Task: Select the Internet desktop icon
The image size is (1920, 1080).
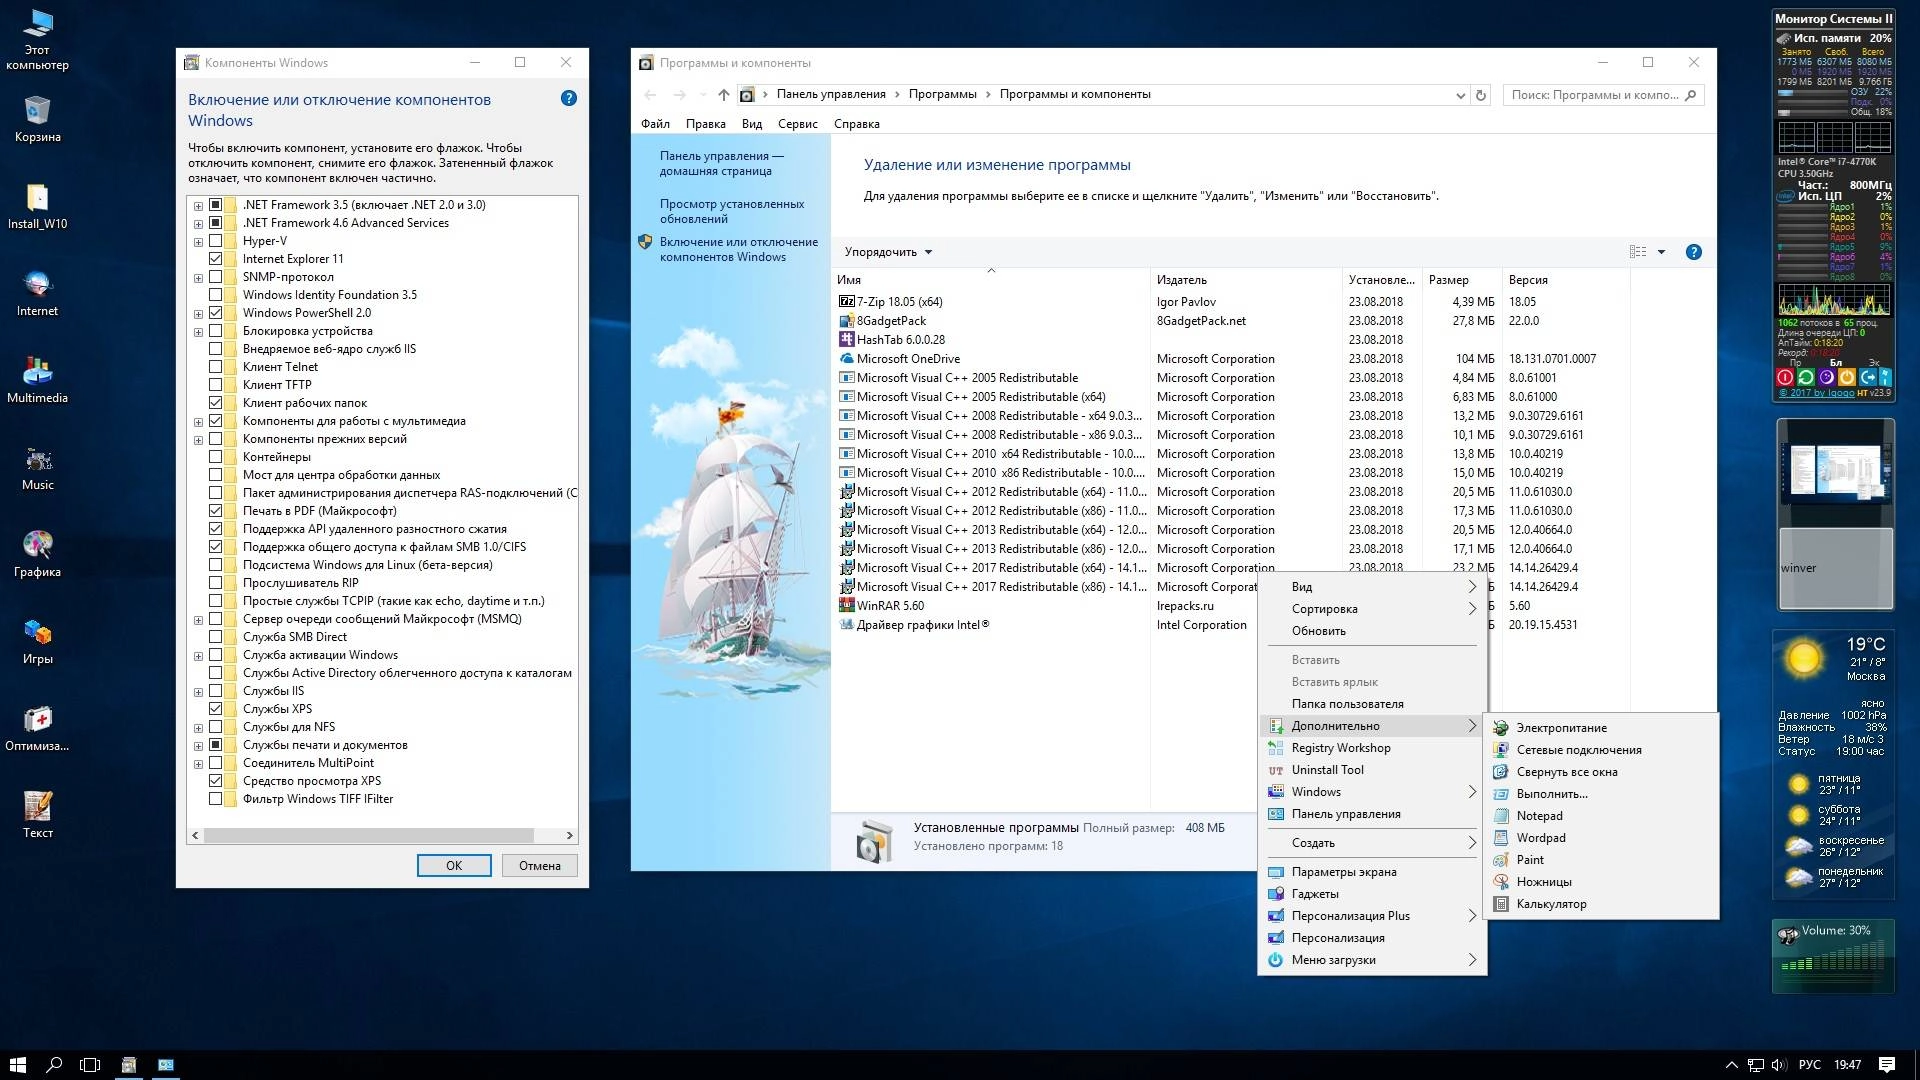Action: (x=37, y=293)
